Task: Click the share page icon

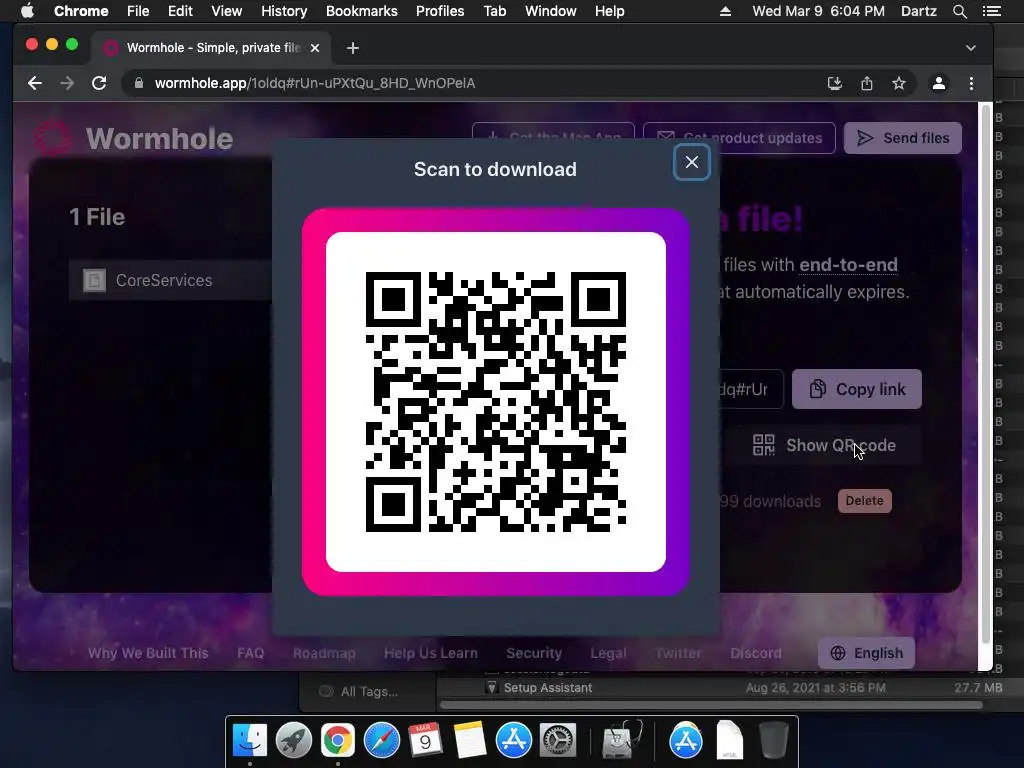Action: [867, 83]
